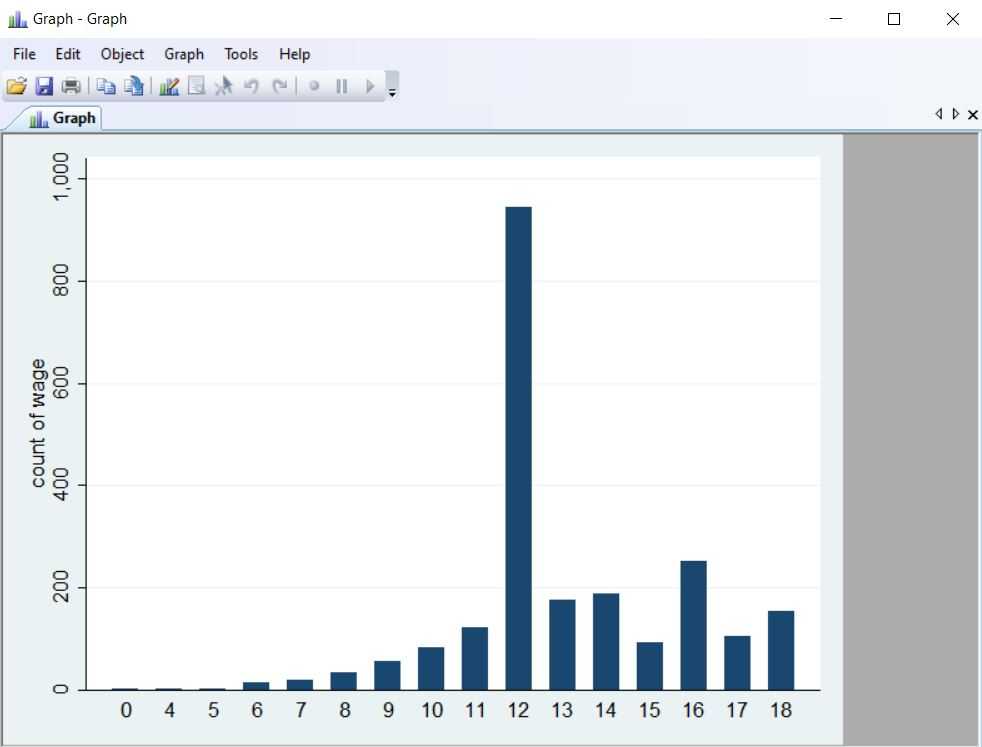Click the bar for category 16
This screenshot has height=747, width=982.
coord(693,626)
